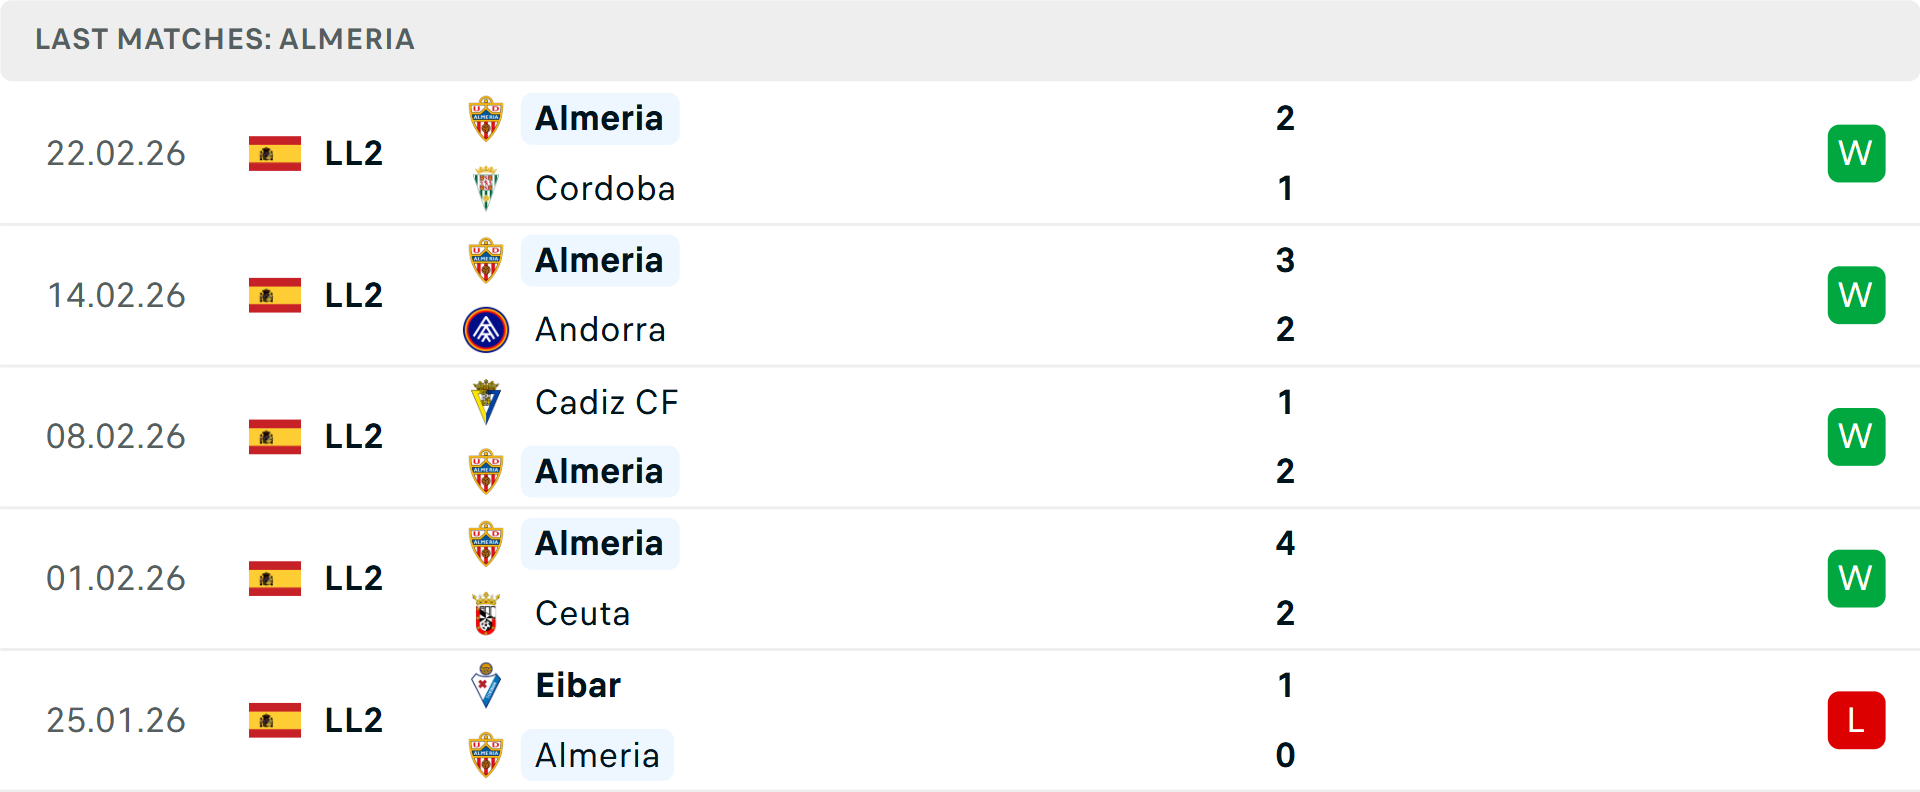Viewport: 1920px width, 792px height.
Task: Click the Cordoba club crest icon
Action: click(x=486, y=188)
